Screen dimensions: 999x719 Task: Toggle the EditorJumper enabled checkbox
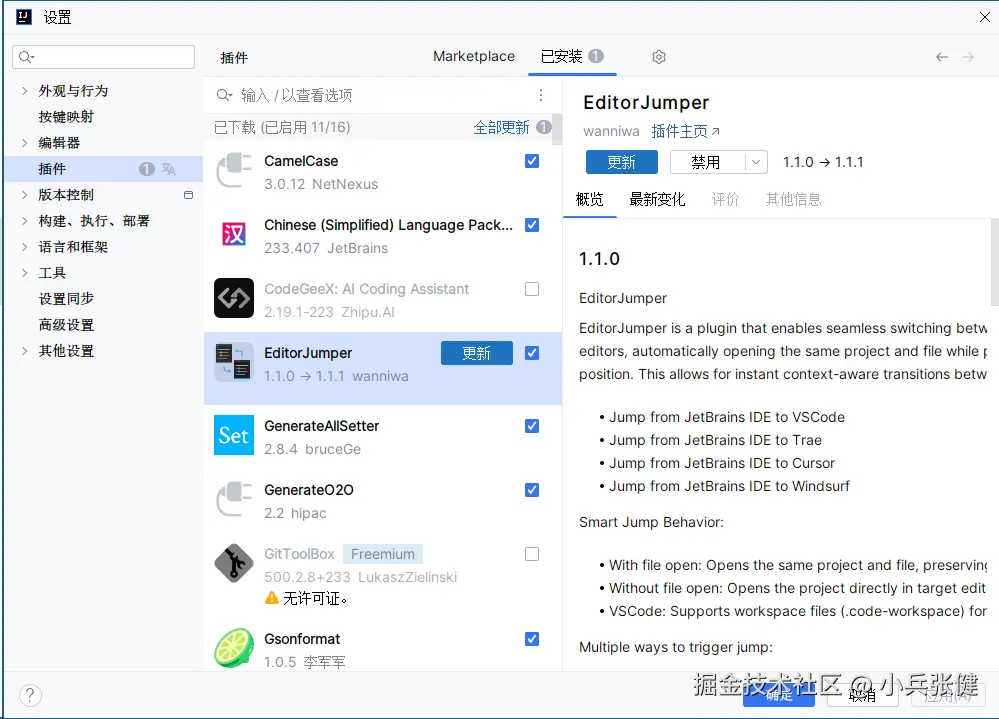pos(532,353)
